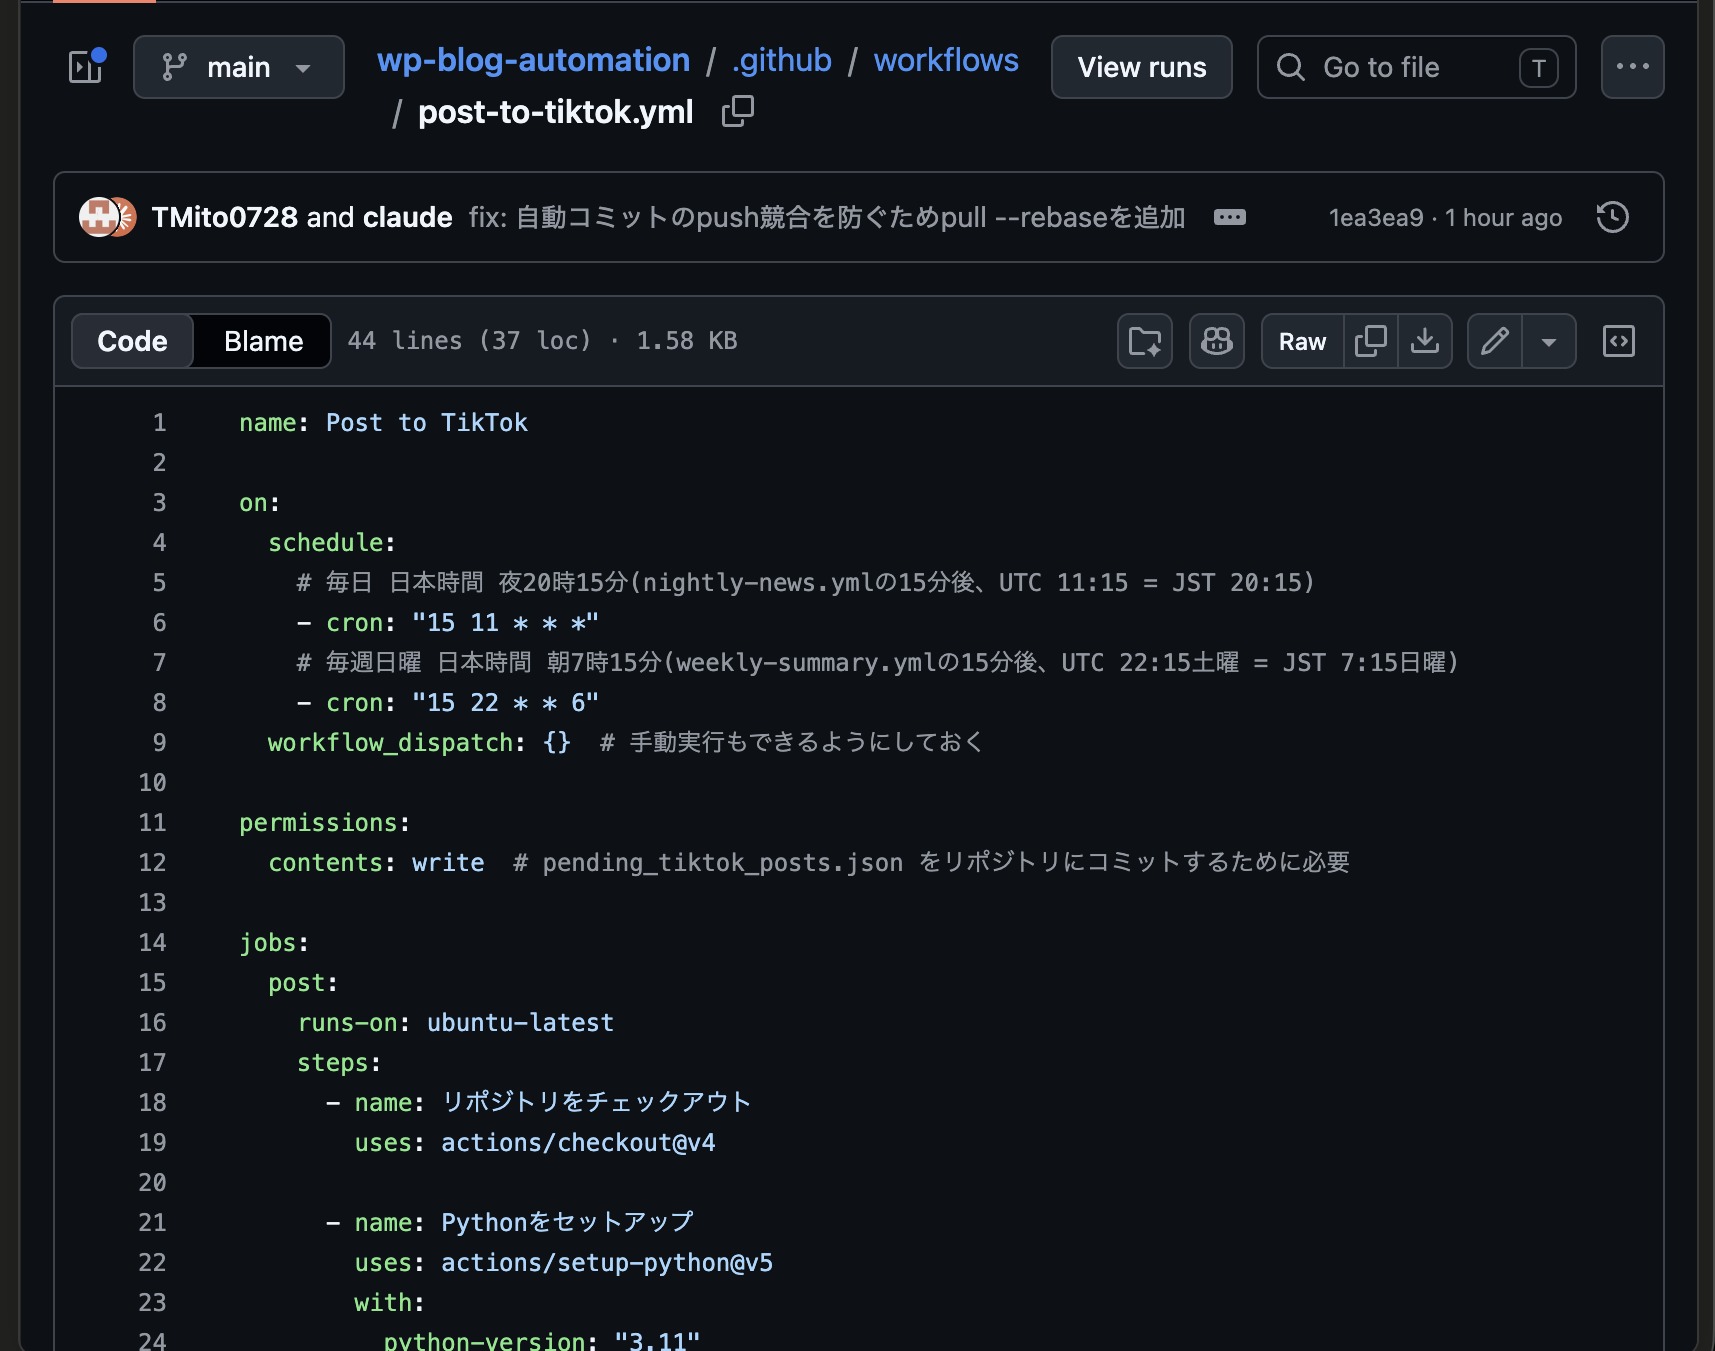Select line number 6

159,622
